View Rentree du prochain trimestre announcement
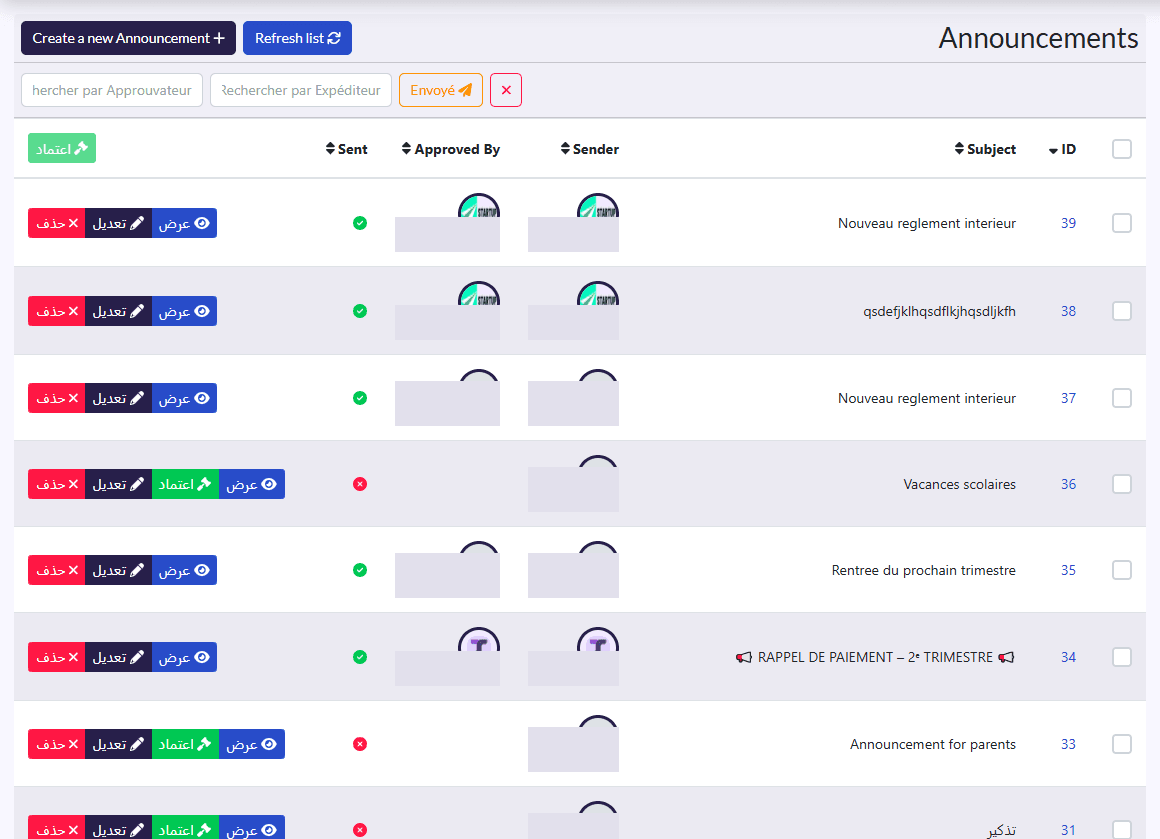Image resolution: width=1160 pixels, height=839 pixels. point(184,570)
